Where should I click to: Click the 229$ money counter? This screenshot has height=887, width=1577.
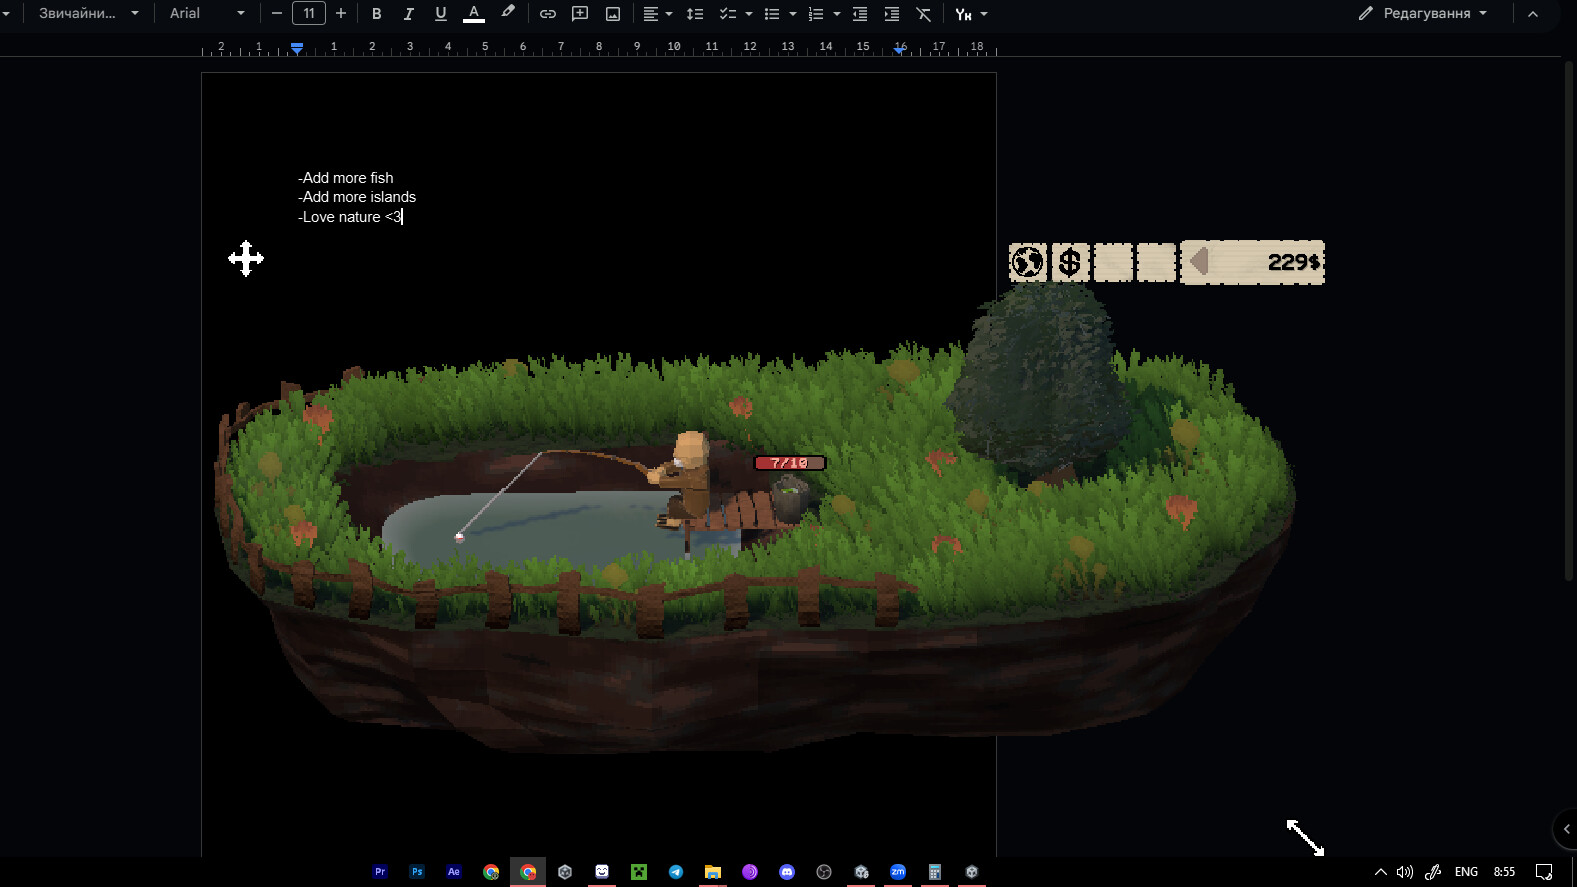(1294, 262)
